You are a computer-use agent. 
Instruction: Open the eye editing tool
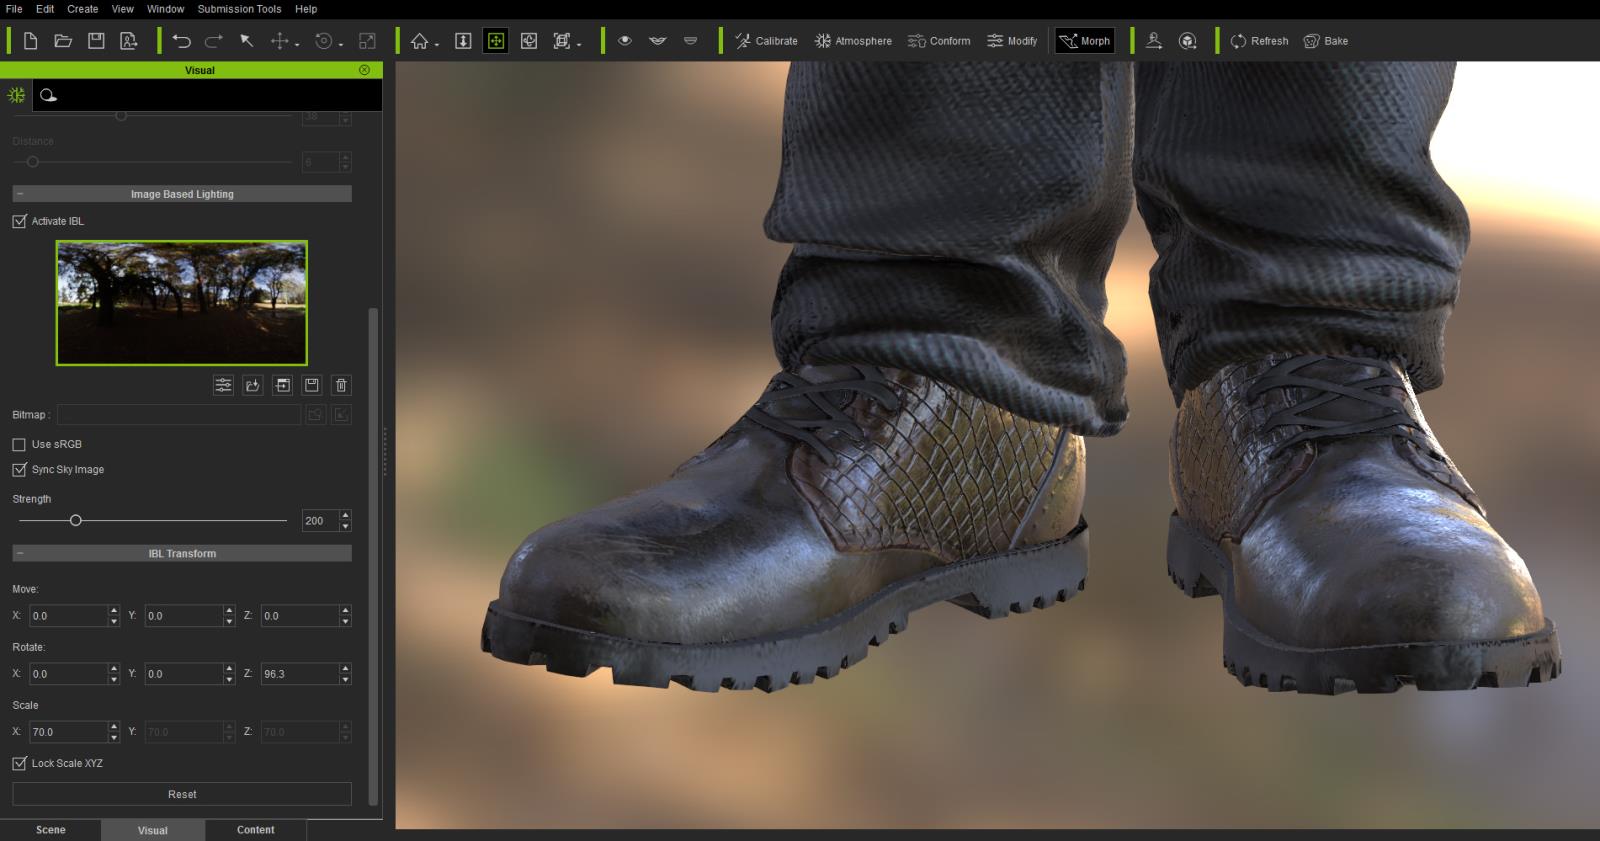(x=625, y=41)
